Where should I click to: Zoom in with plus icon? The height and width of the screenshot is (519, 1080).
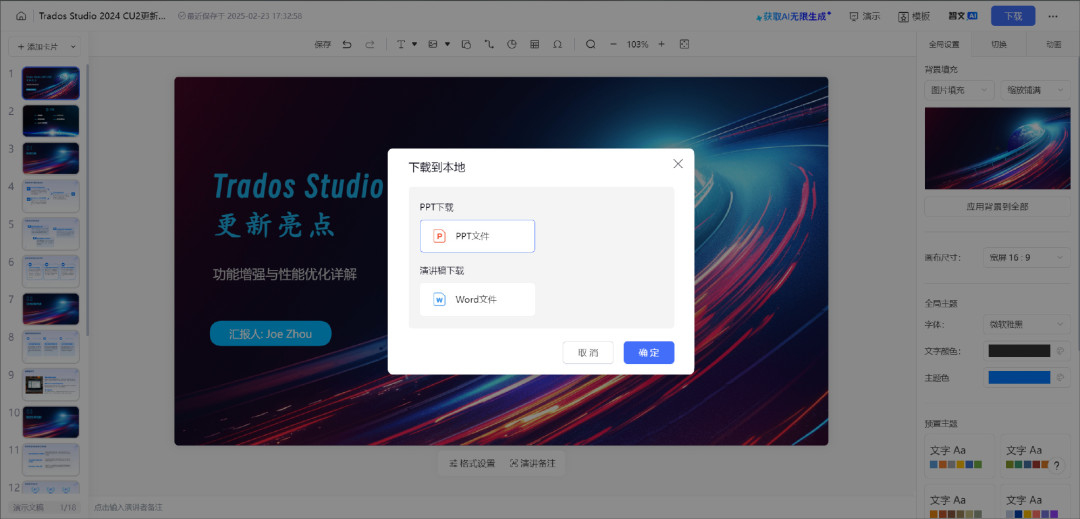point(661,44)
